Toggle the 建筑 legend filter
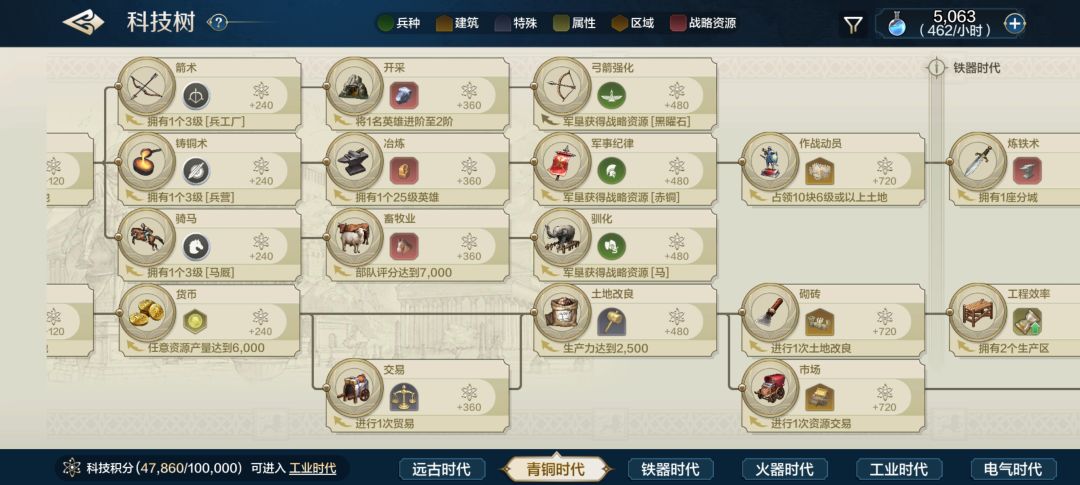 pyautogui.click(x=457, y=23)
